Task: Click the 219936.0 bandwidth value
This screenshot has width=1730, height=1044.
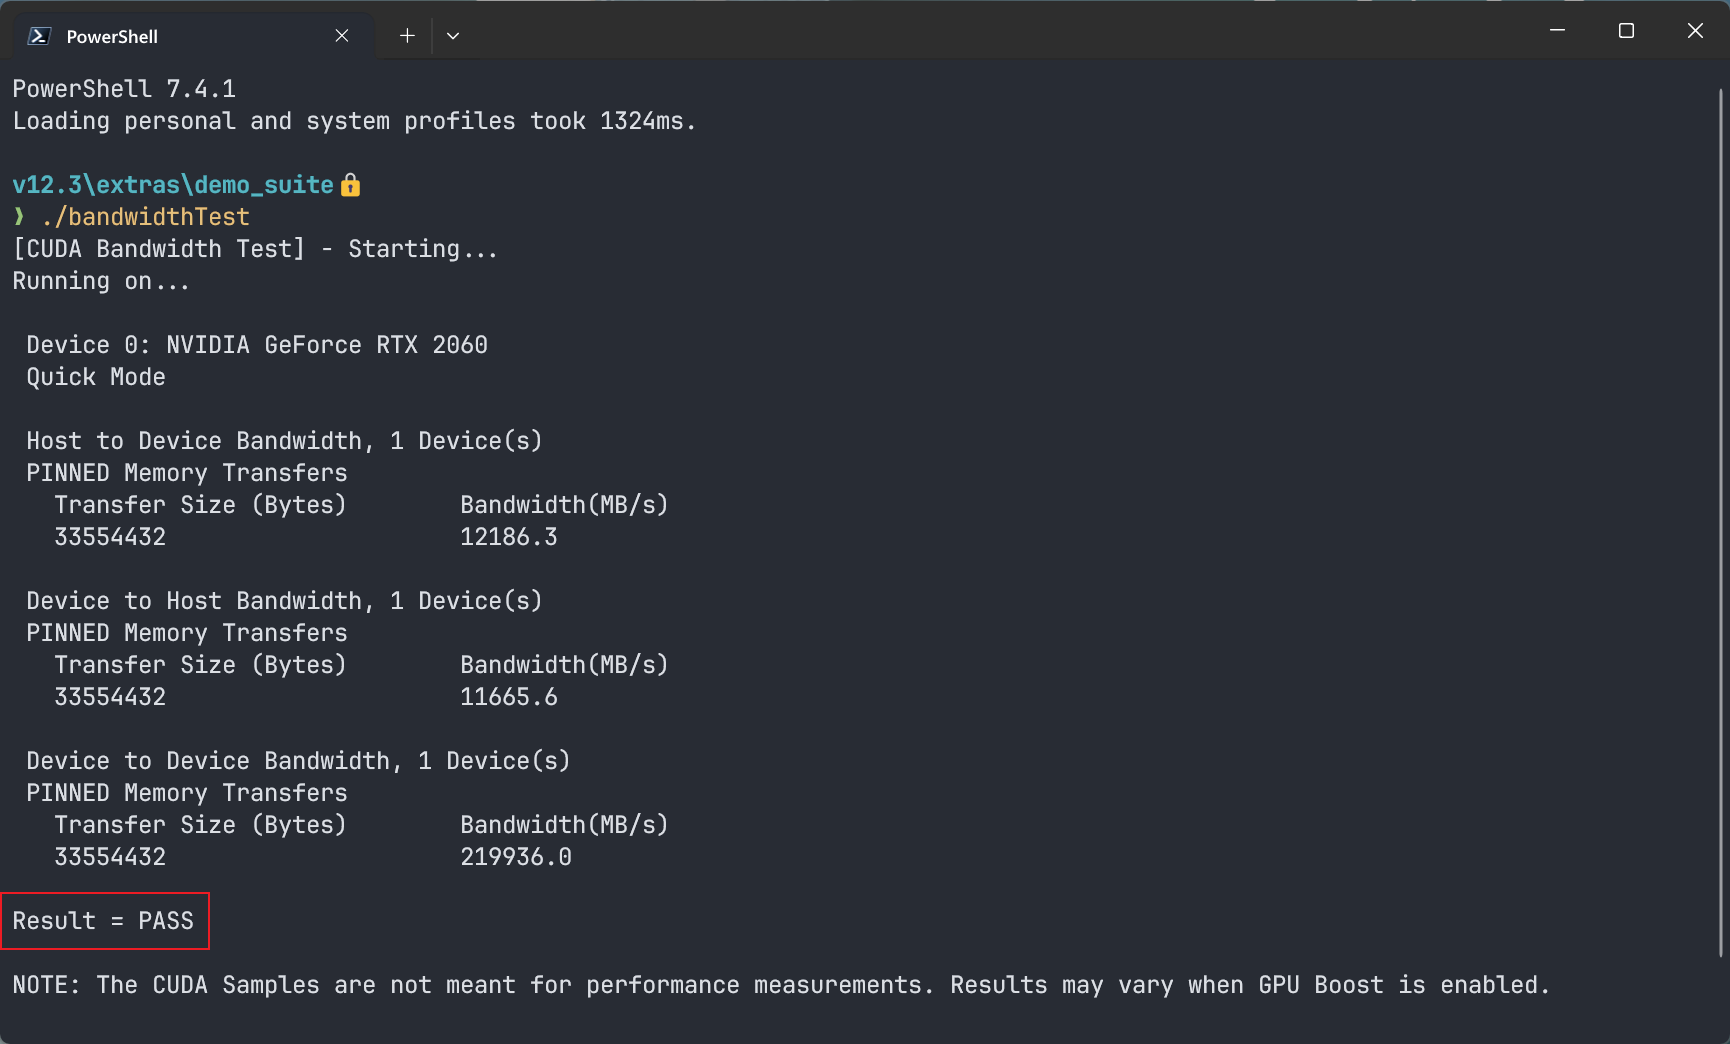Action: 516,857
